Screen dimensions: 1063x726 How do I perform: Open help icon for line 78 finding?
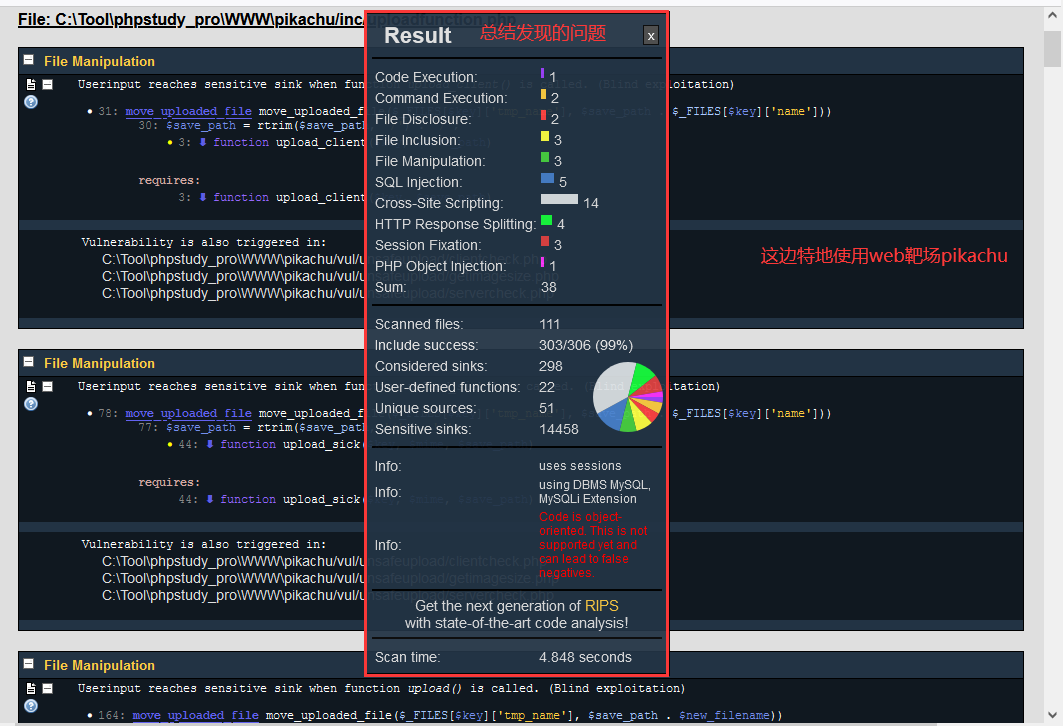coord(31,404)
